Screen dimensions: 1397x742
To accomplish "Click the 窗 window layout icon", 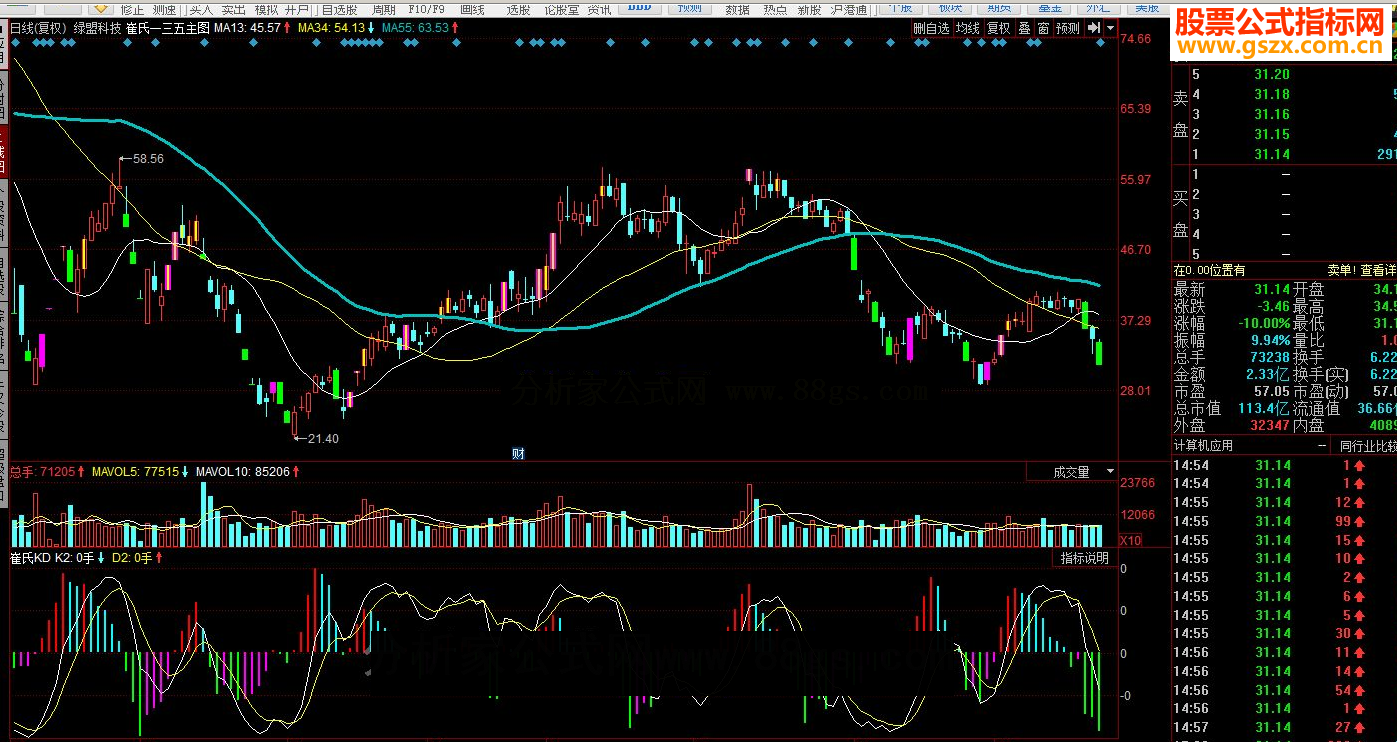I will tap(1043, 28).
